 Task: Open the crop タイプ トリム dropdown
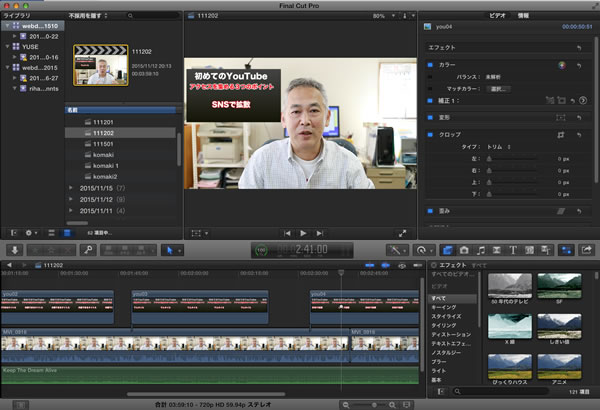point(499,147)
